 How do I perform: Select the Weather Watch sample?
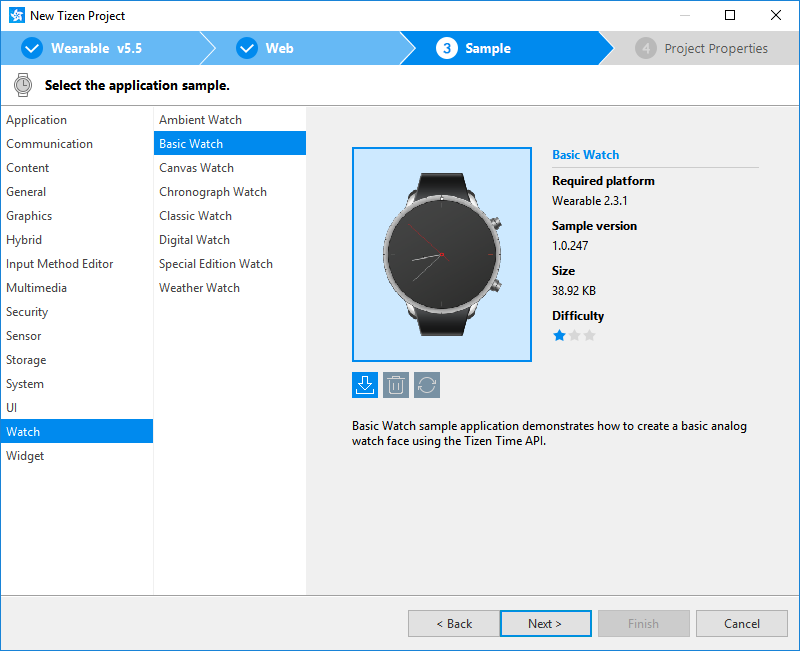click(x=199, y=288)
